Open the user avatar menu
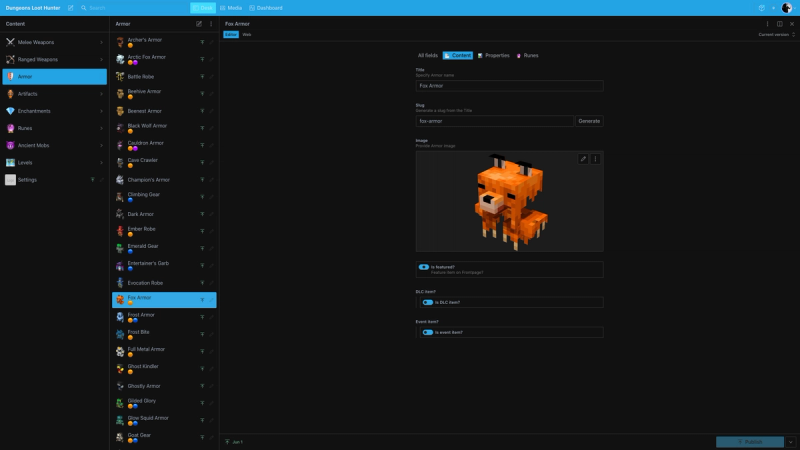Viewport: 800px width, 450px height. [x=787, y=8]
